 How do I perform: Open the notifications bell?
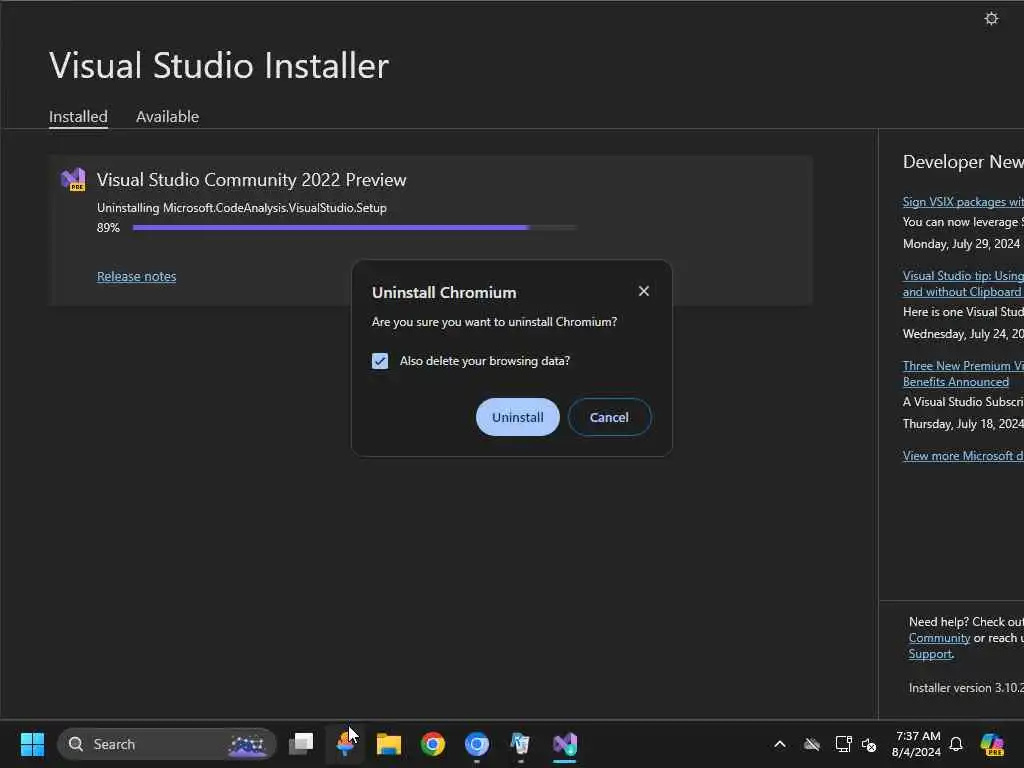click(956, 744)
